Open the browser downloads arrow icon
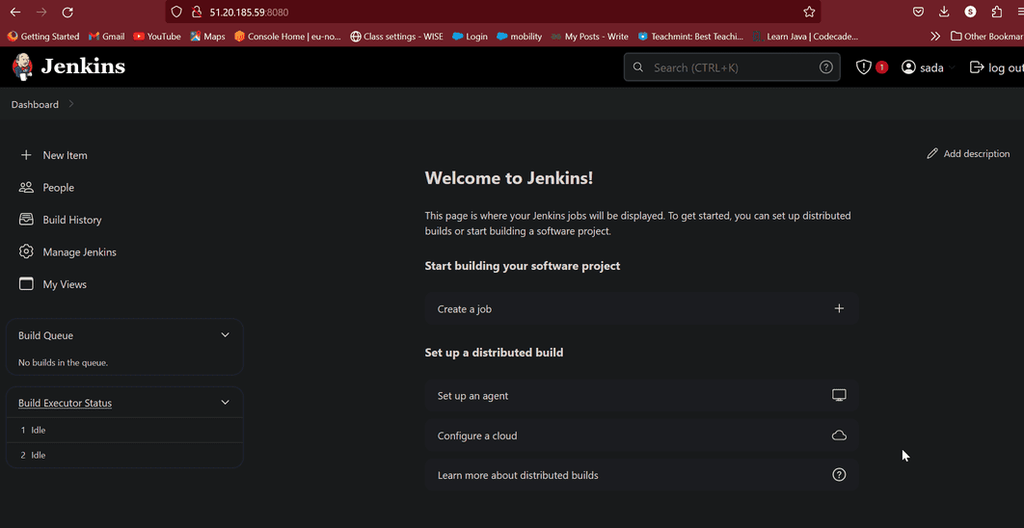 944,12
